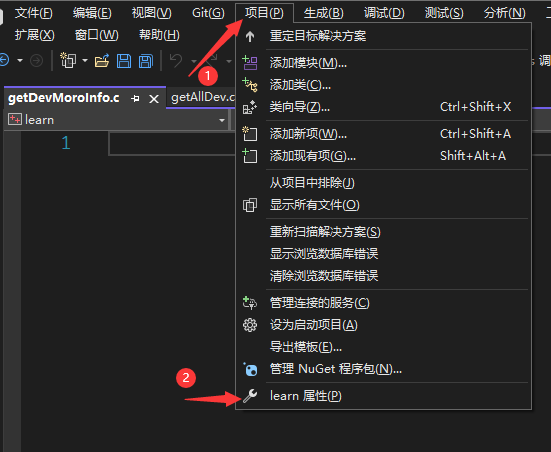
Task: Open the 帮助(H) menu
Action: [159, 35]
